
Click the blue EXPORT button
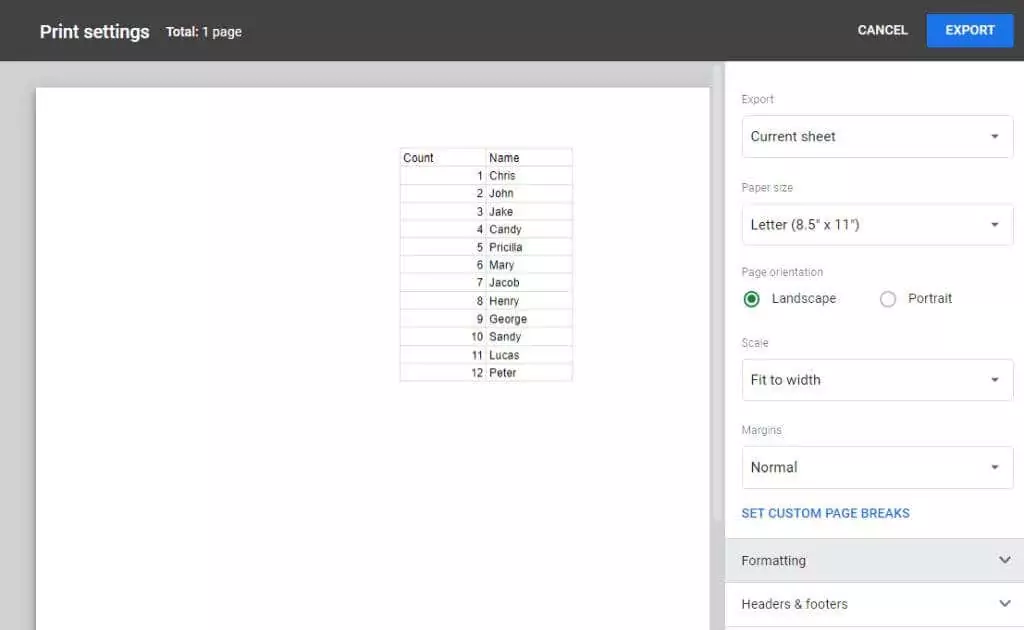point(969,30)
